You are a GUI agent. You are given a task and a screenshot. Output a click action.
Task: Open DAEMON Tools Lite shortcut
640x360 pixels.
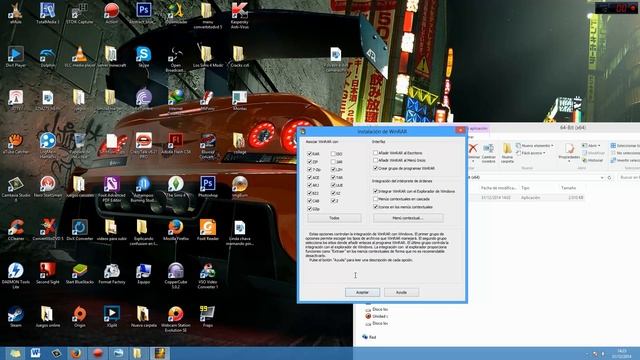[16, 276]
